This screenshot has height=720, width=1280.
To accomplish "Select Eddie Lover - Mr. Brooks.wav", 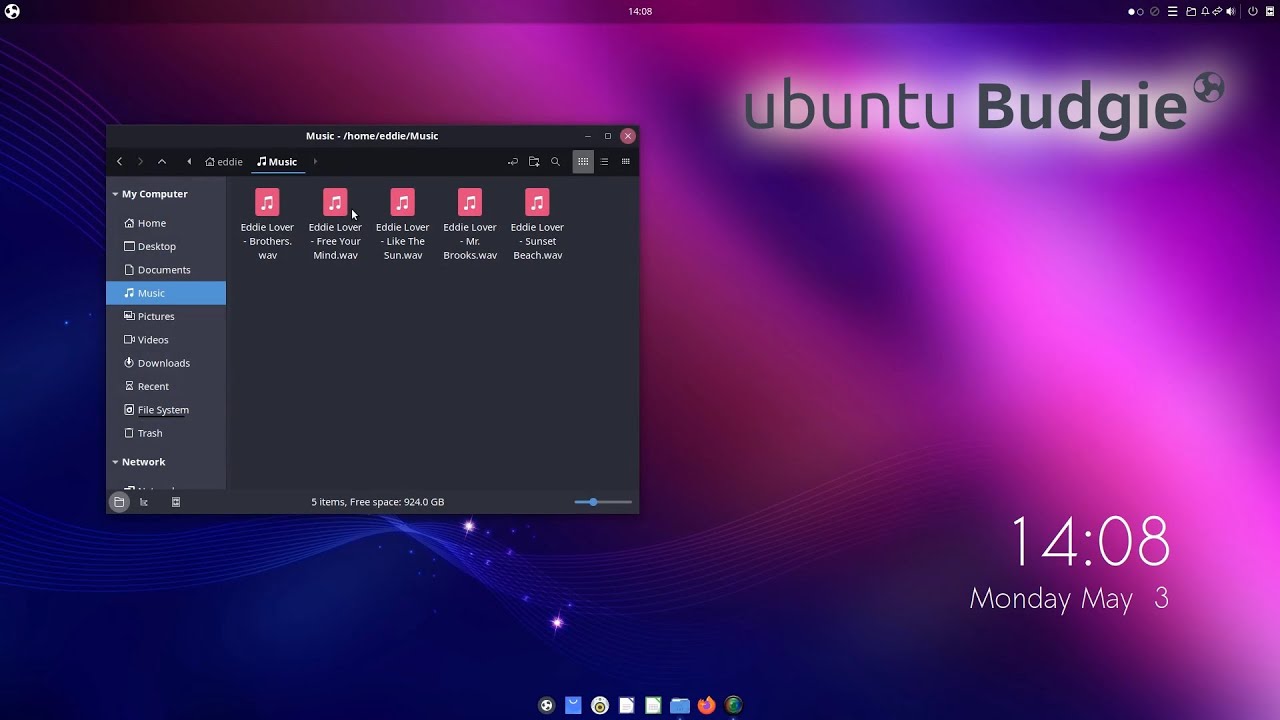I will (470, 225).
